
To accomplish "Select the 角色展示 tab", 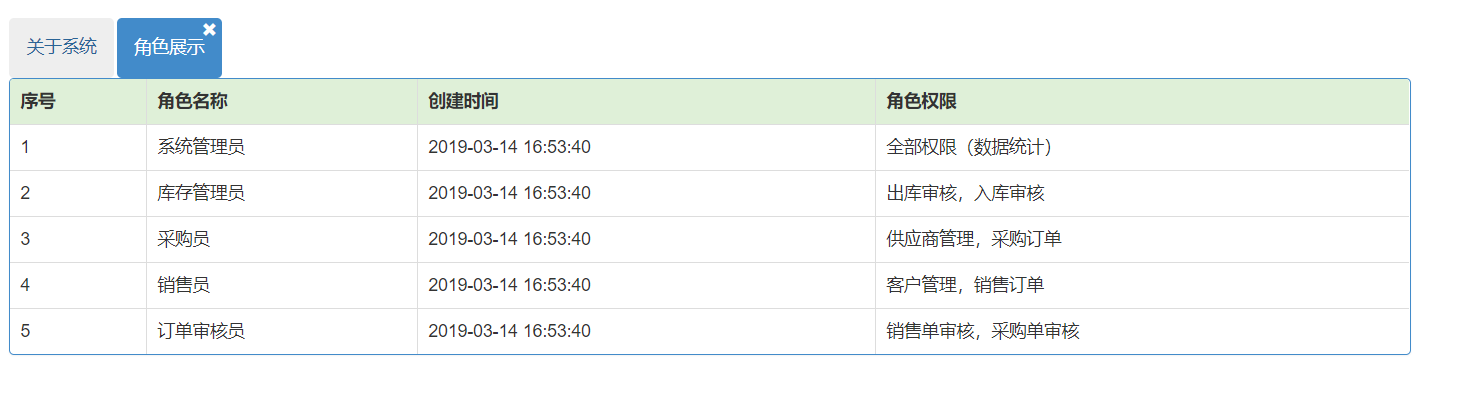I will click(x=169, y=47).
